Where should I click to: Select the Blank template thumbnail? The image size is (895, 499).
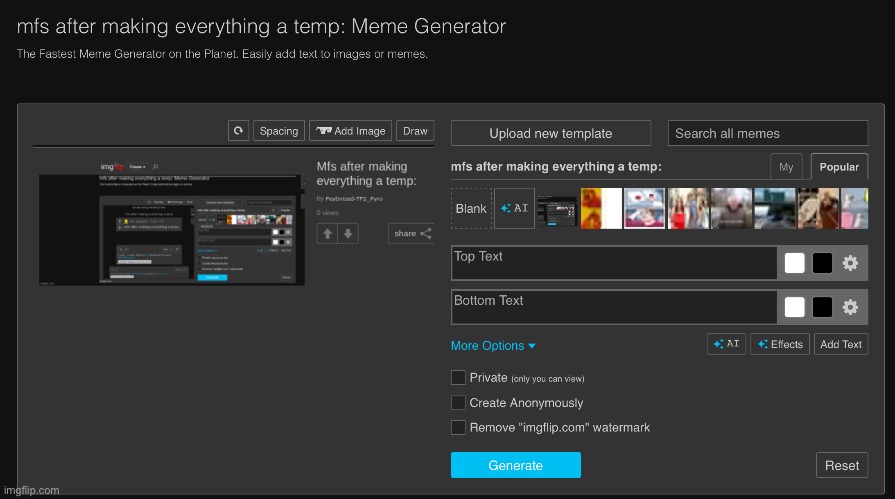click(471, 208)
